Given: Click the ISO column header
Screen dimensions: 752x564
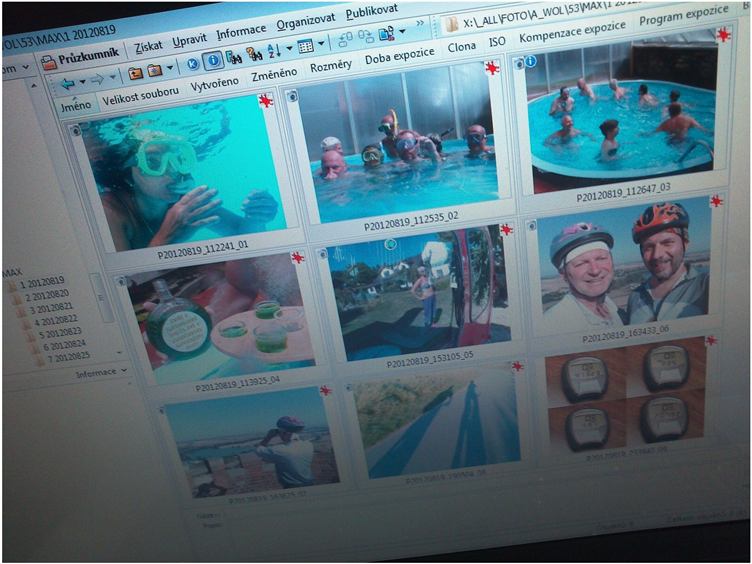Looking at the screenshot, I should (497, 42).
